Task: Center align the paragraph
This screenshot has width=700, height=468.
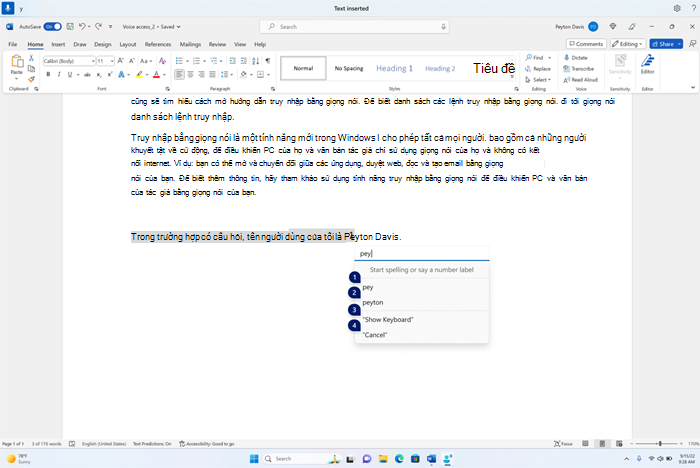Action: [x=190, y=75]
